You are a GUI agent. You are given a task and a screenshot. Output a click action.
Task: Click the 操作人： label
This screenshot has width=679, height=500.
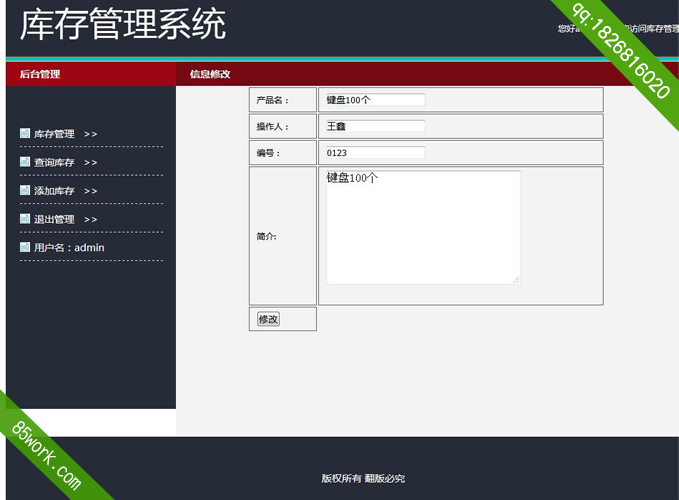point(272,127)
